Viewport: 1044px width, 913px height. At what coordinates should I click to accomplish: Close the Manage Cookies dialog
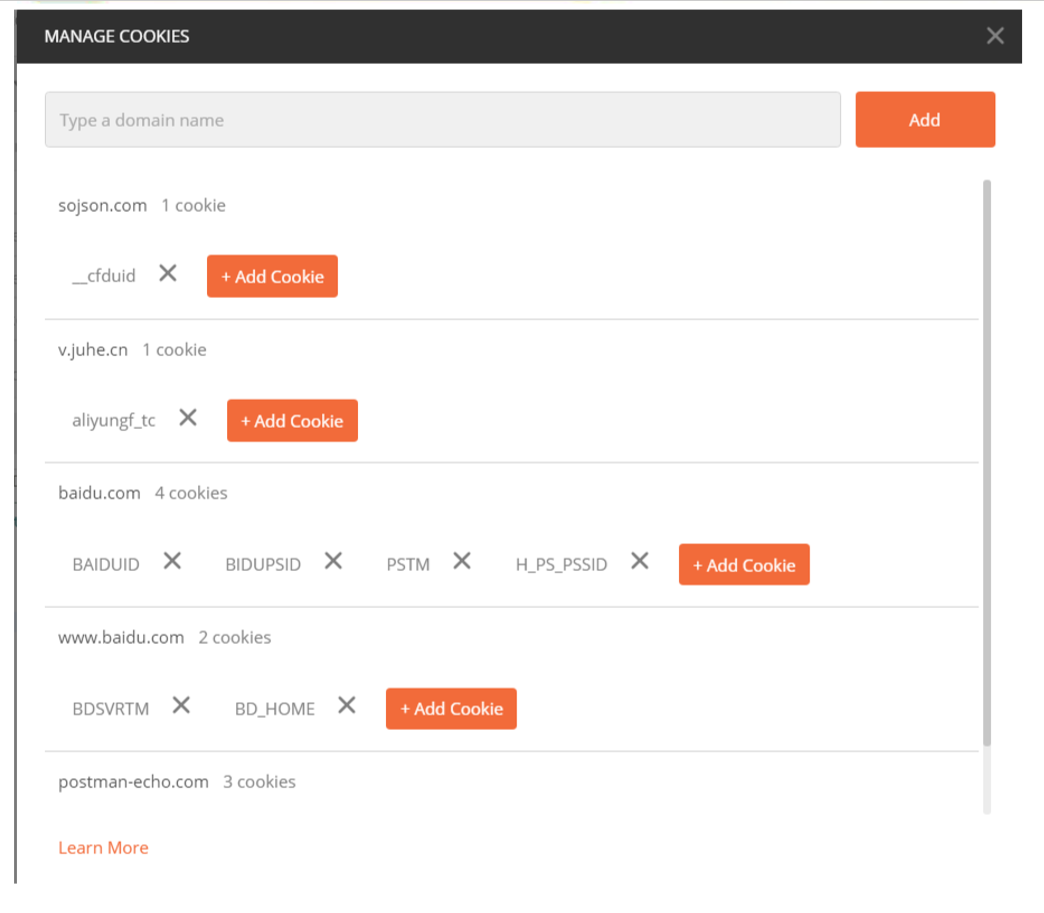(995, 36)
